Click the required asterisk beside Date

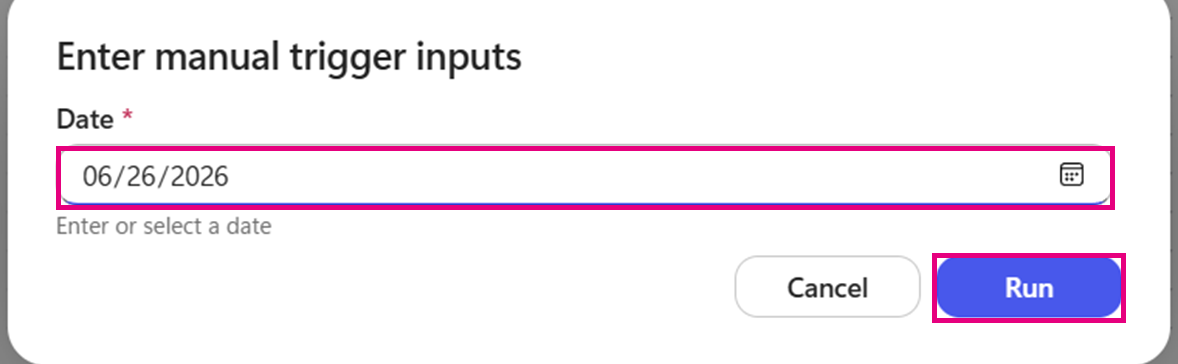(127, 116)
